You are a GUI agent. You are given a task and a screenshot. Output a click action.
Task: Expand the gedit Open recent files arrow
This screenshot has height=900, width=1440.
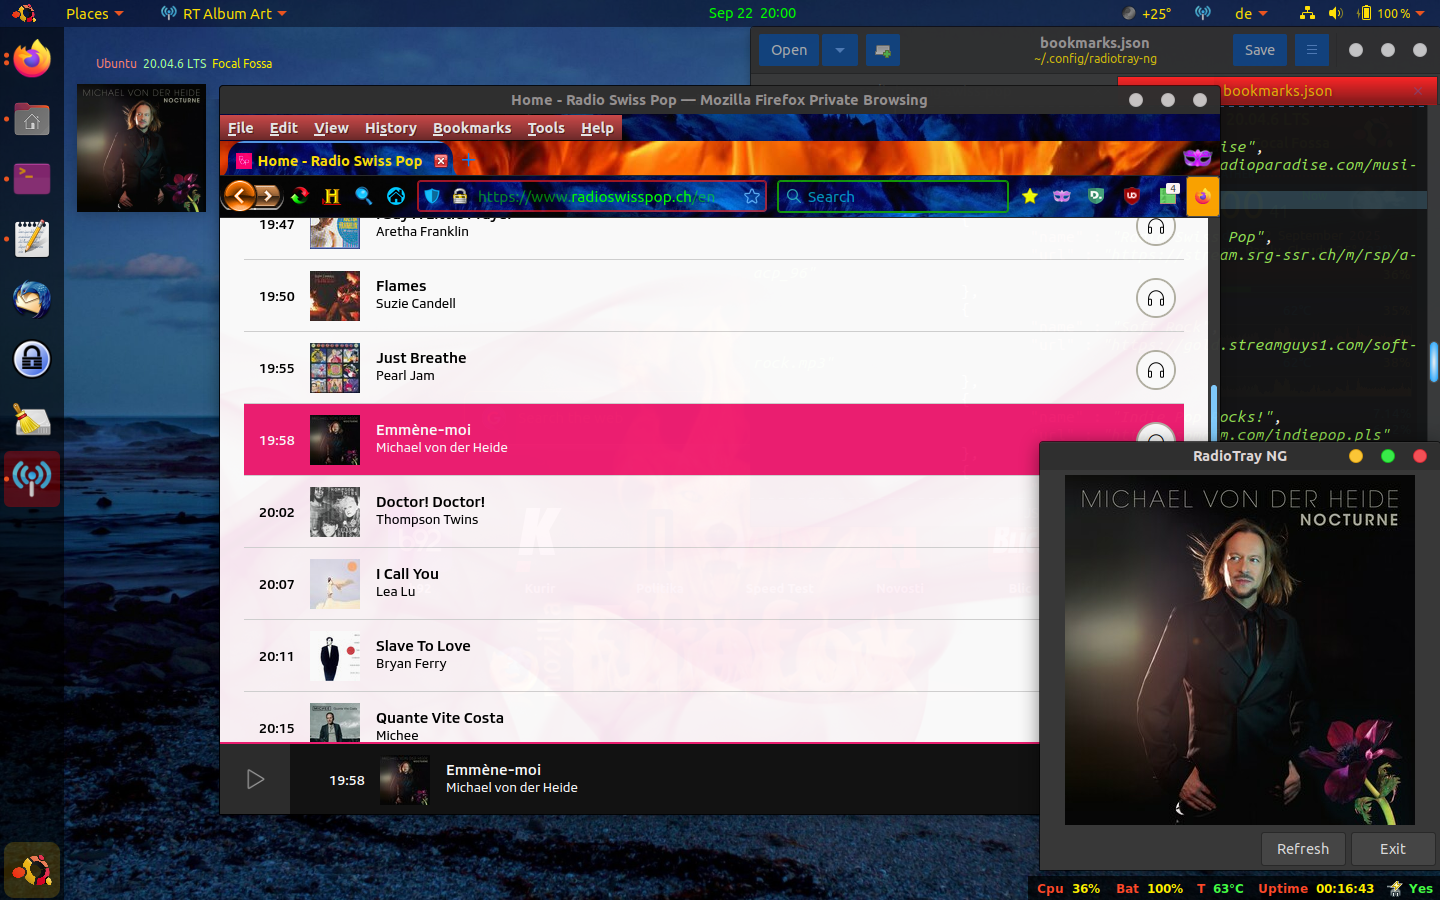tap(840, 50)
